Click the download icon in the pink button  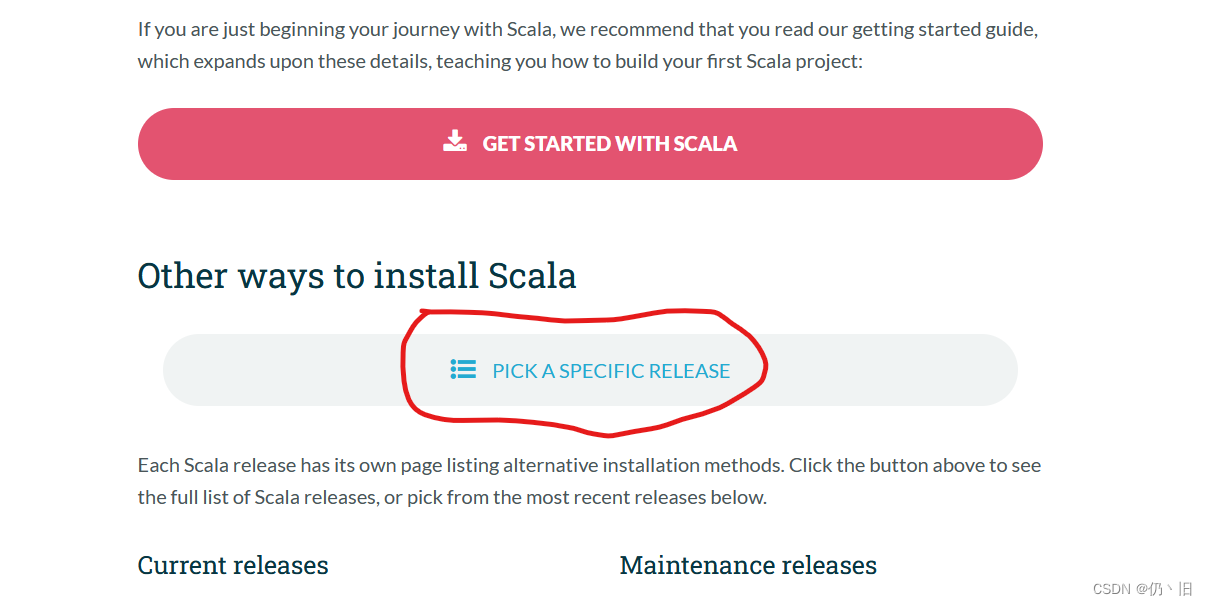(455, 141)
